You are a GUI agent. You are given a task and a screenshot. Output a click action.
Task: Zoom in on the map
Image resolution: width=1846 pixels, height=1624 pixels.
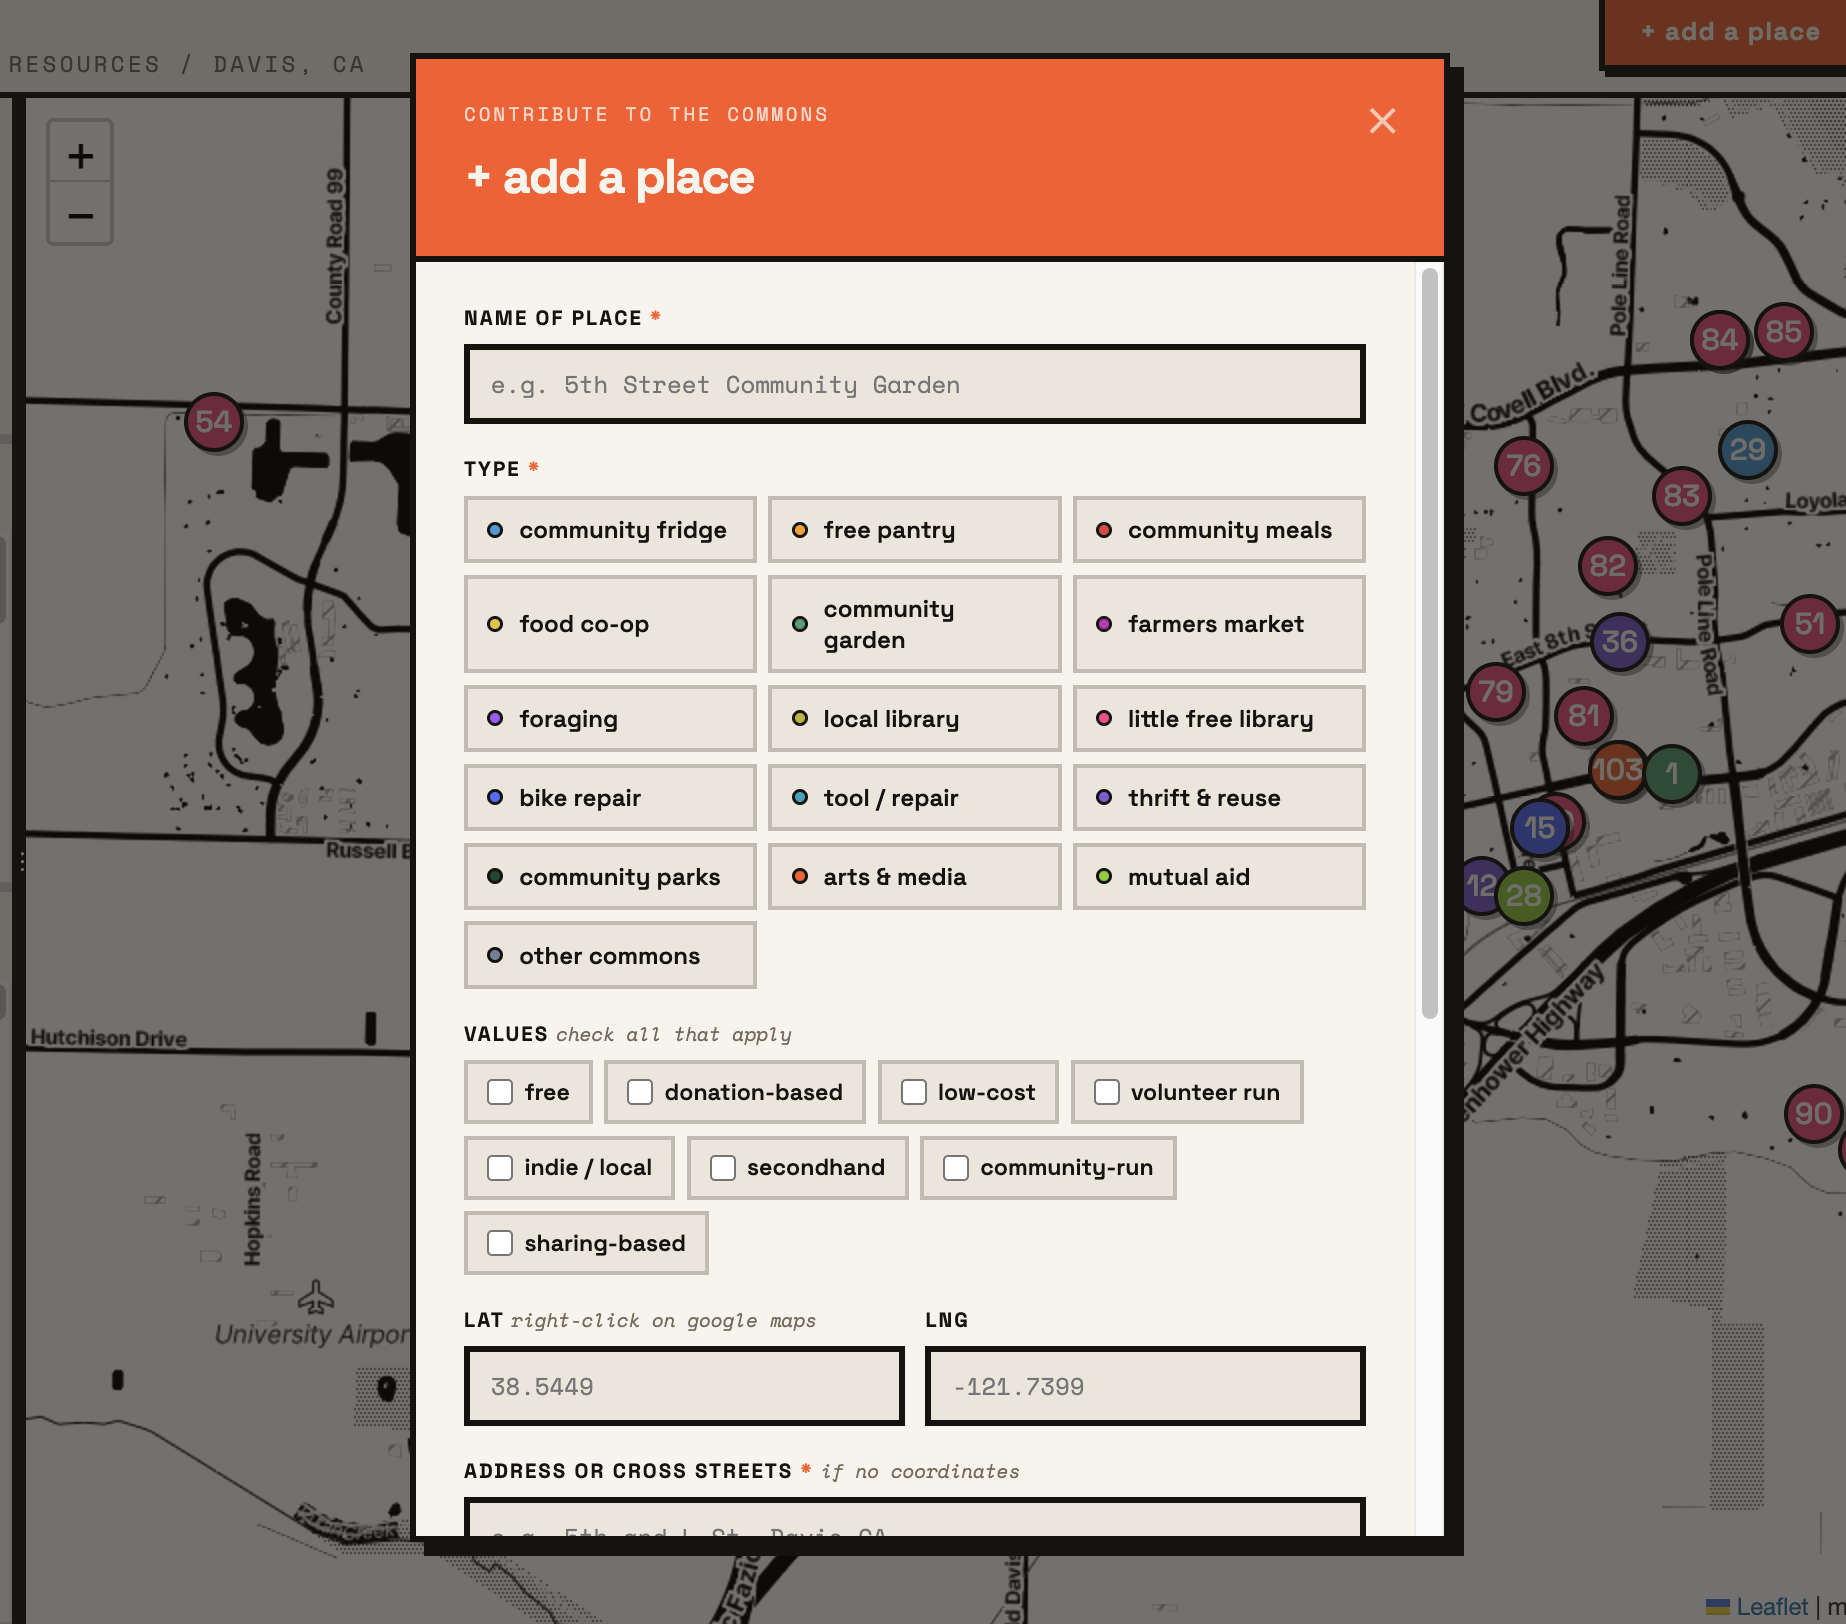80,155
